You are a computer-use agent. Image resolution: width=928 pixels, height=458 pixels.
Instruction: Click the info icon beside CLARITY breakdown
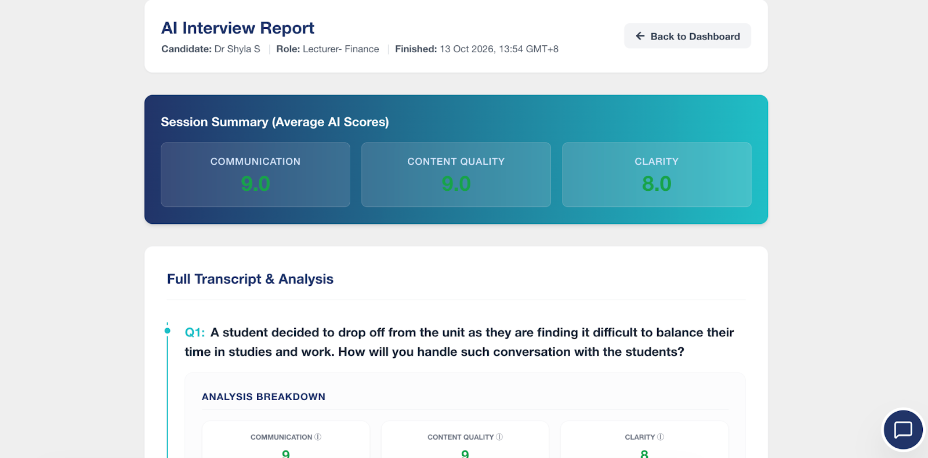660,437
